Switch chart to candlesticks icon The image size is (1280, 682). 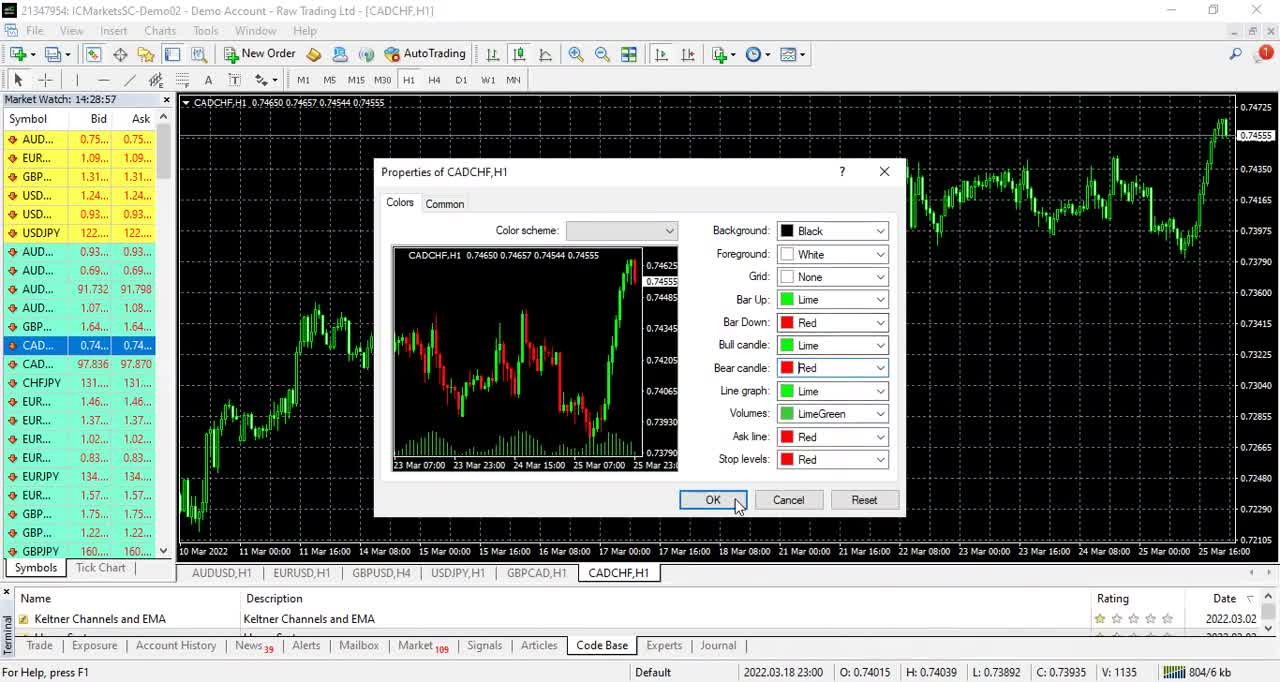point(518,54)
